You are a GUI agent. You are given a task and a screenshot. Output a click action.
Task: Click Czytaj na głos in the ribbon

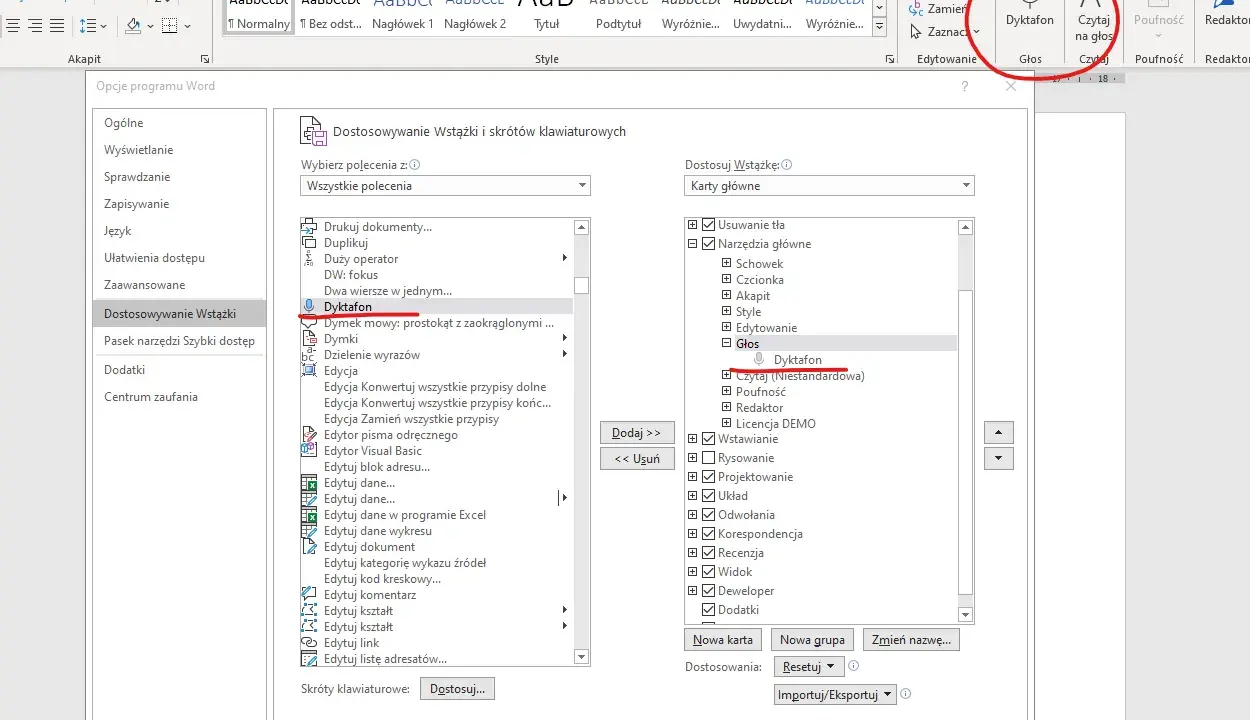click(x=1094, y=20)
